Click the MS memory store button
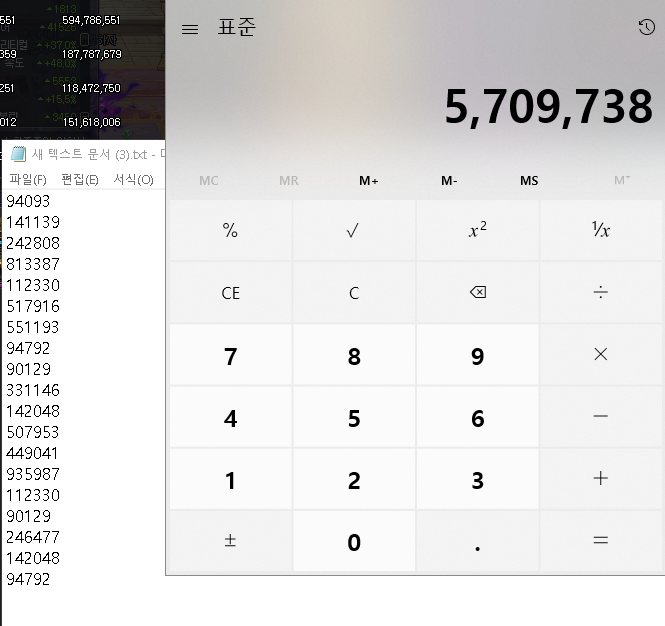The height and width of the screenshot is (626, 665). [x=529, y=181]
